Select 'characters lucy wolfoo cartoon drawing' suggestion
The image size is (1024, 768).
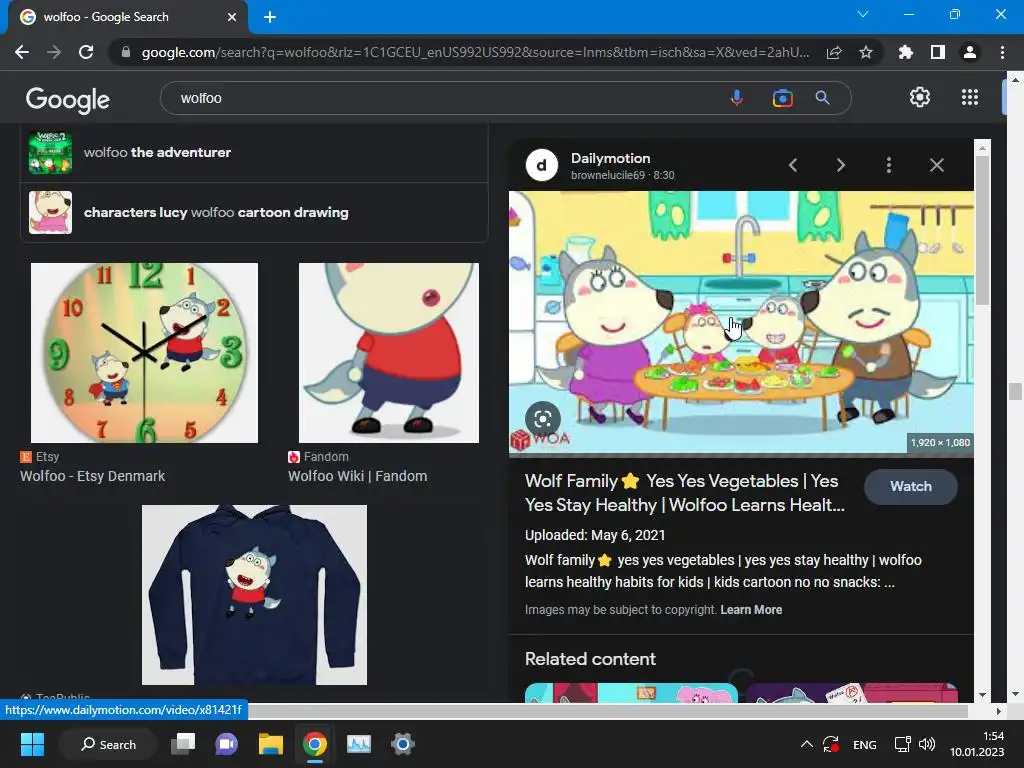254,212
